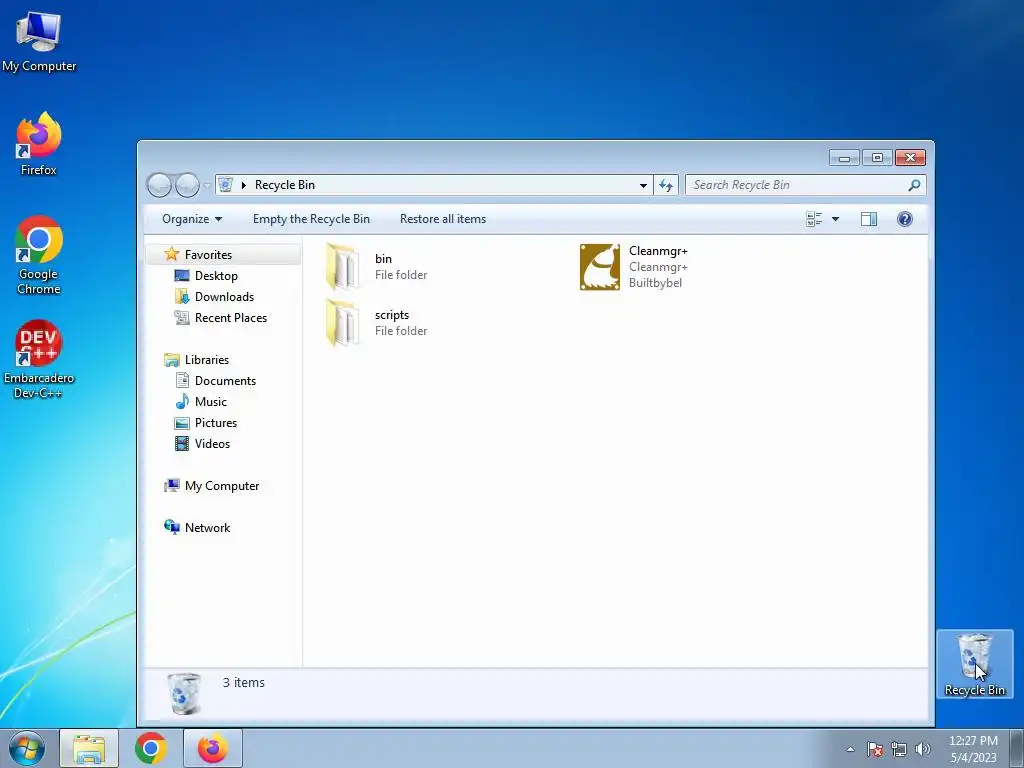The height and width of the screenshot is (768, 1024).
Task: Select Network in navigation pane
Action: pos(207,528)
